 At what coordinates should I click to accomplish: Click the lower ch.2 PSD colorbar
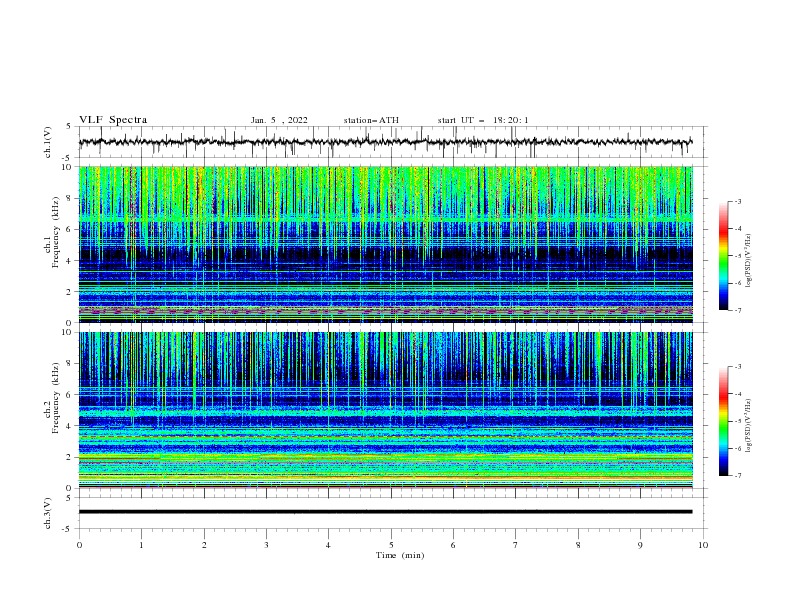coord(724,421)
